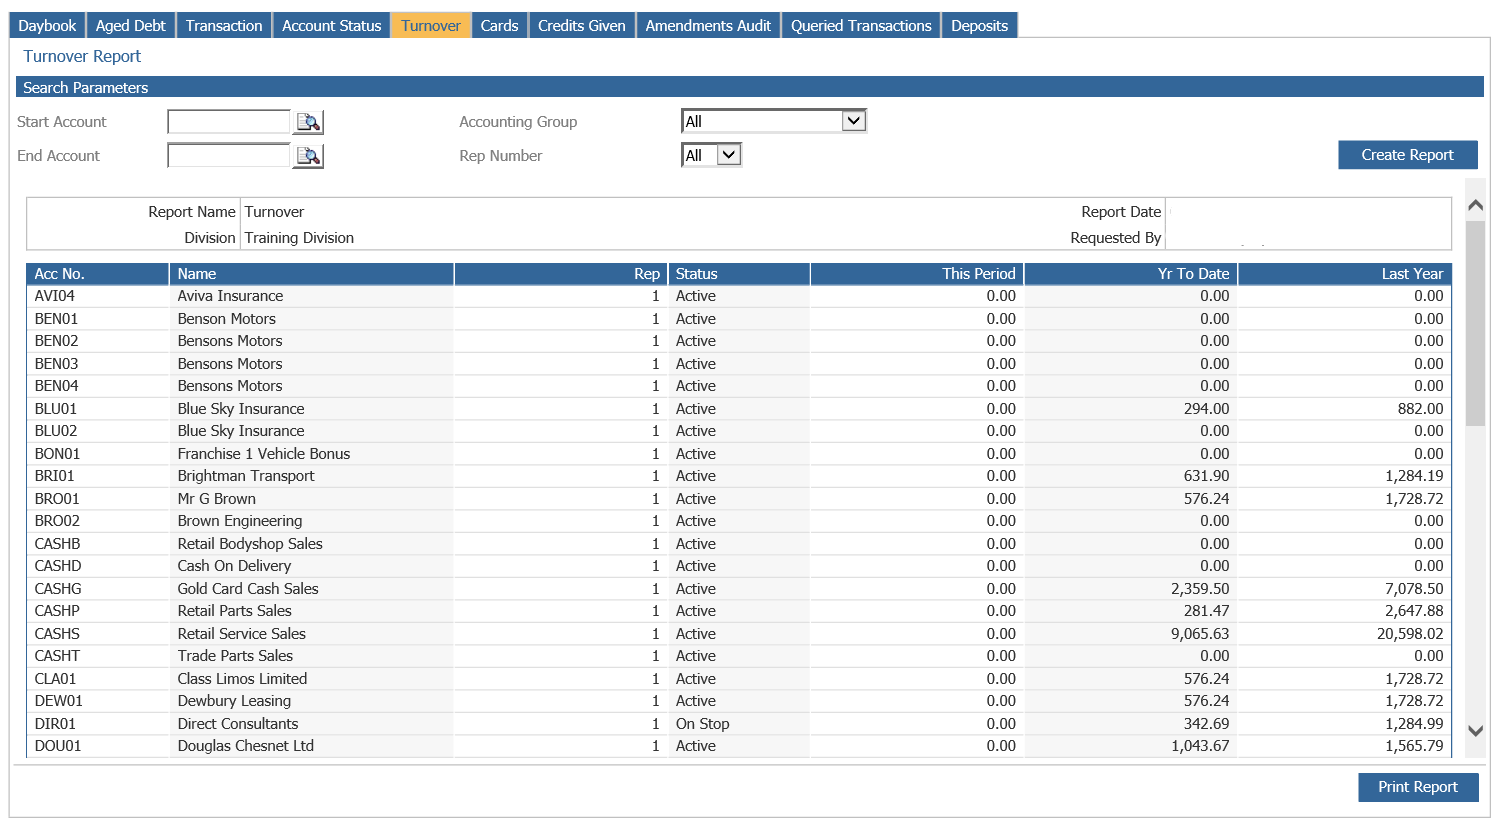Select account number BON01
Image resolution: width=1499 pixels, height=820 pixels.
pyautogui.click(x=57, y=454)
